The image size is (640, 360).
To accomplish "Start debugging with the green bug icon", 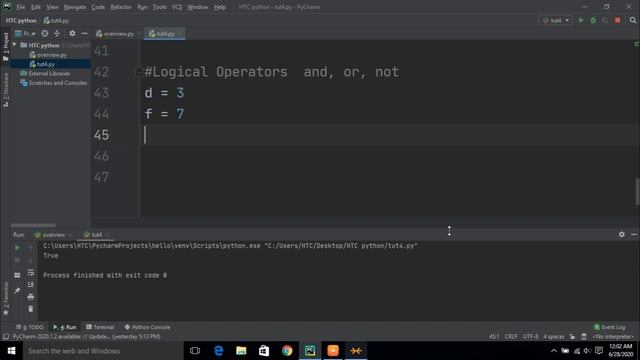I will click(x=593, y=20).
